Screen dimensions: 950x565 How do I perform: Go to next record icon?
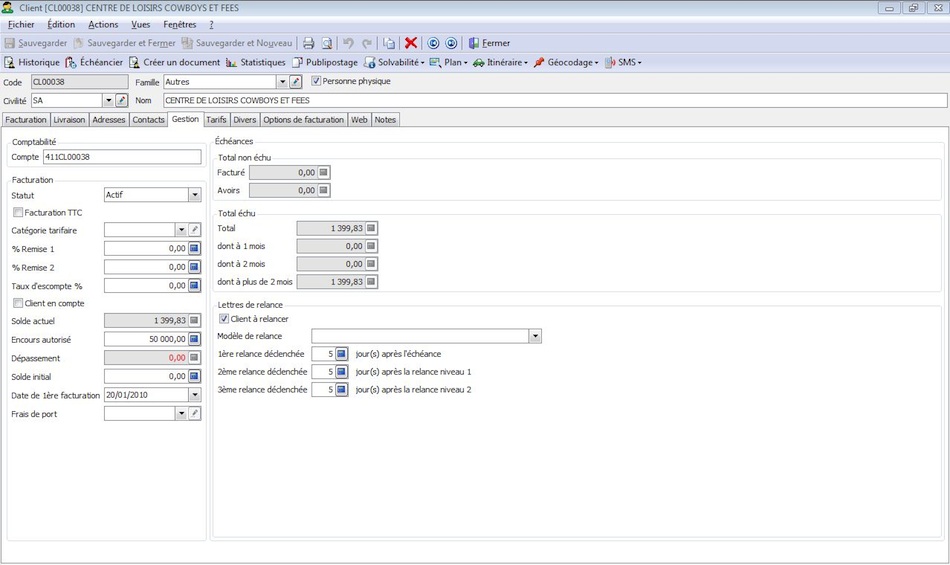(x=451, y=43)
